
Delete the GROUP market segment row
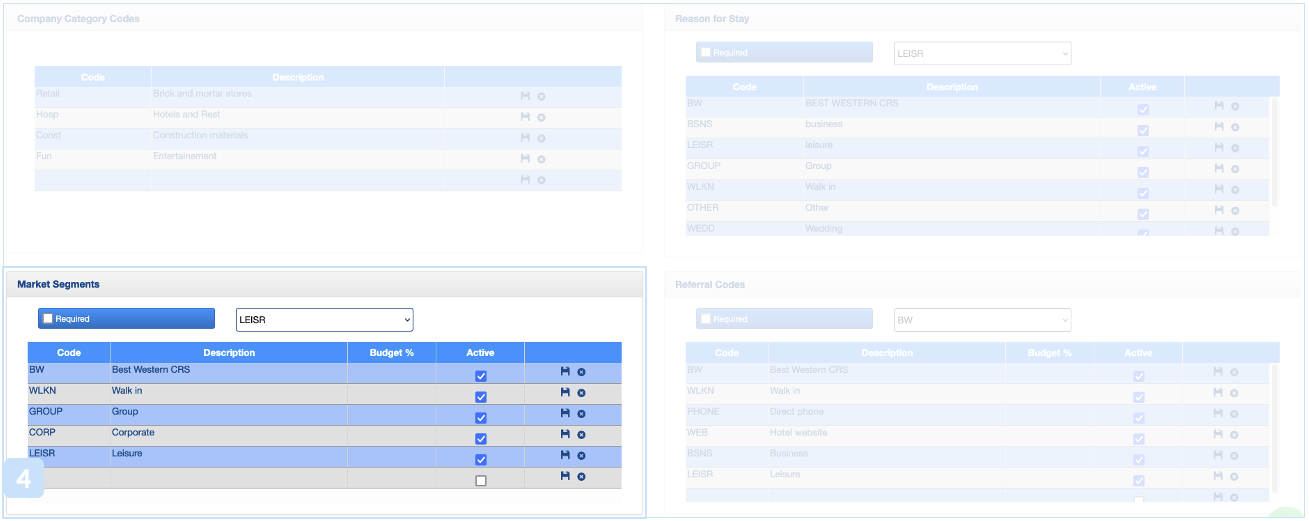pyautogui.click(x=581, y=414)
